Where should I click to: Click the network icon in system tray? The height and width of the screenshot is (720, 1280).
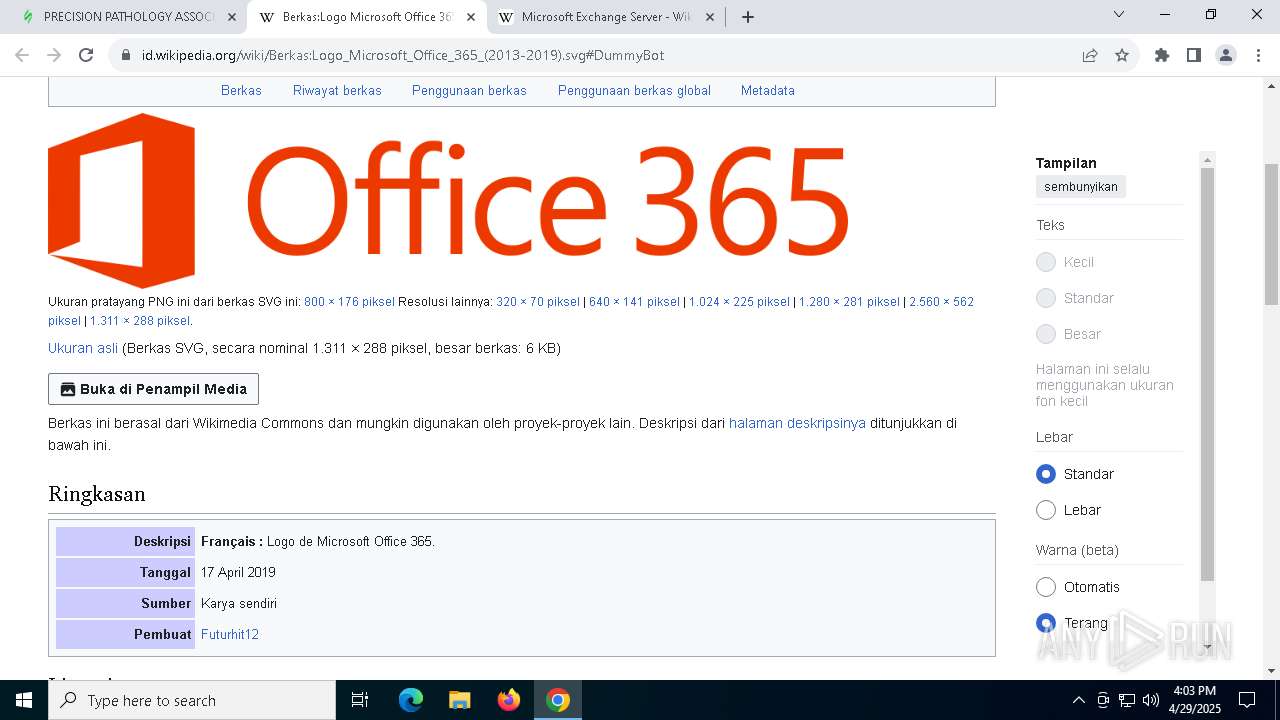1127,700
